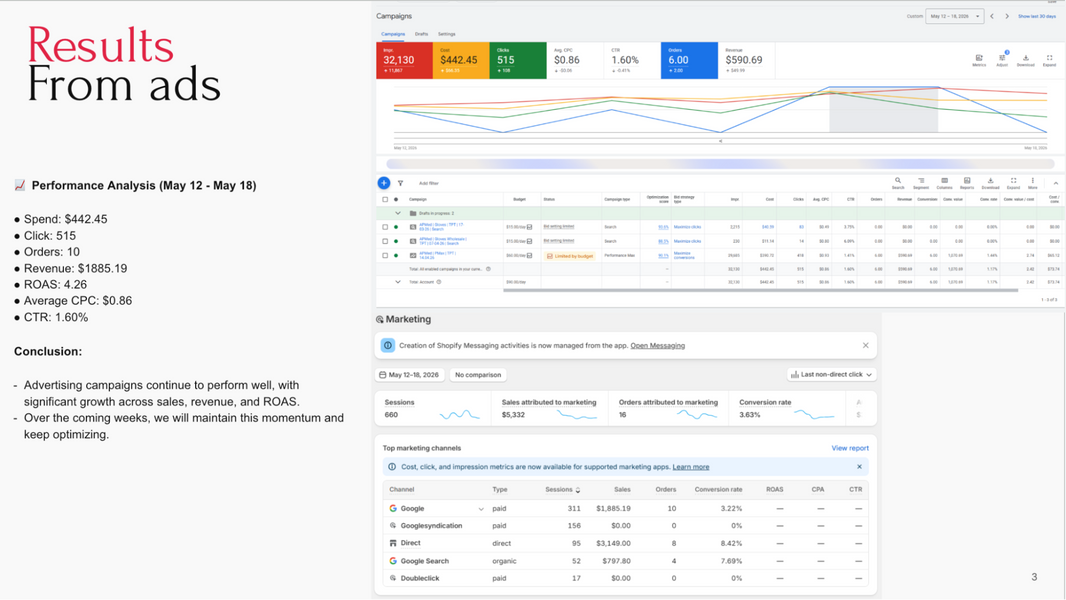Open the Last non-direct click dropdown
This screenshot has width=1066, height=600.
click(x=831, y=374)
